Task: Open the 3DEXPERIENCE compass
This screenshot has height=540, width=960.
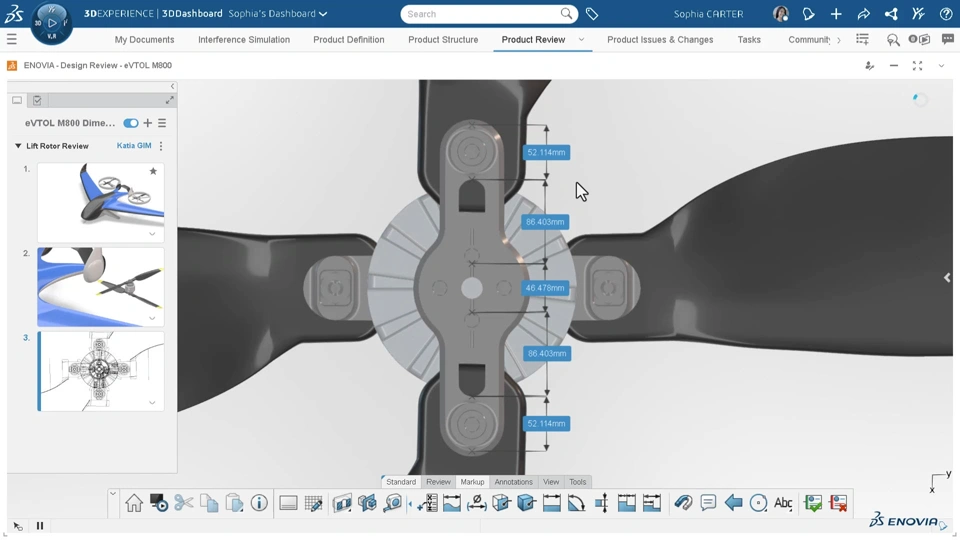Action: 51,23
